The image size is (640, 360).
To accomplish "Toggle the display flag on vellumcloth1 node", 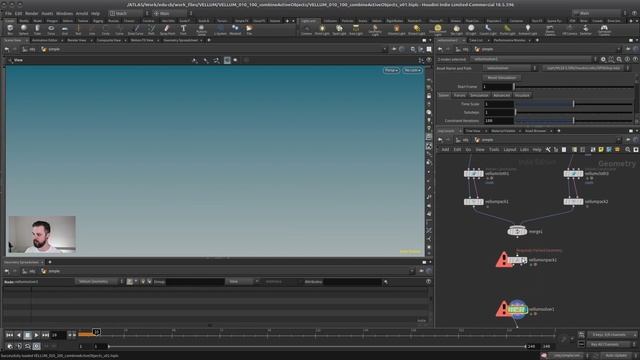I will click(x=481, y=174).
